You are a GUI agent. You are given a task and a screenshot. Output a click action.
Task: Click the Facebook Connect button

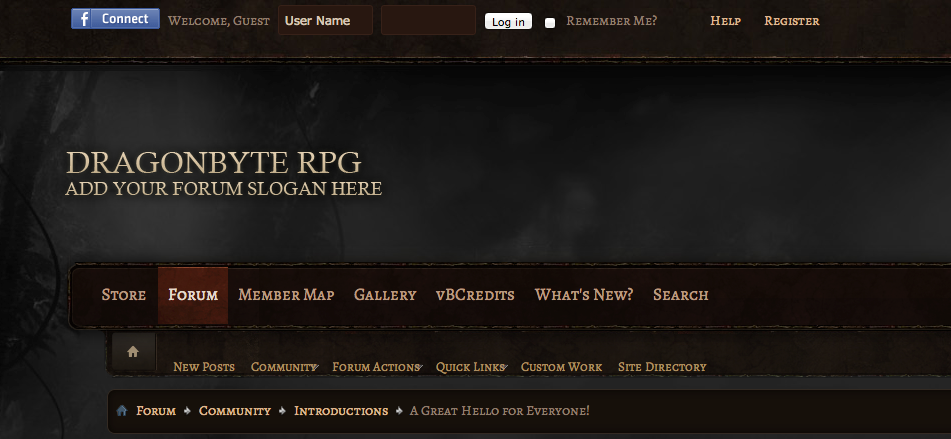pos(115,19)
